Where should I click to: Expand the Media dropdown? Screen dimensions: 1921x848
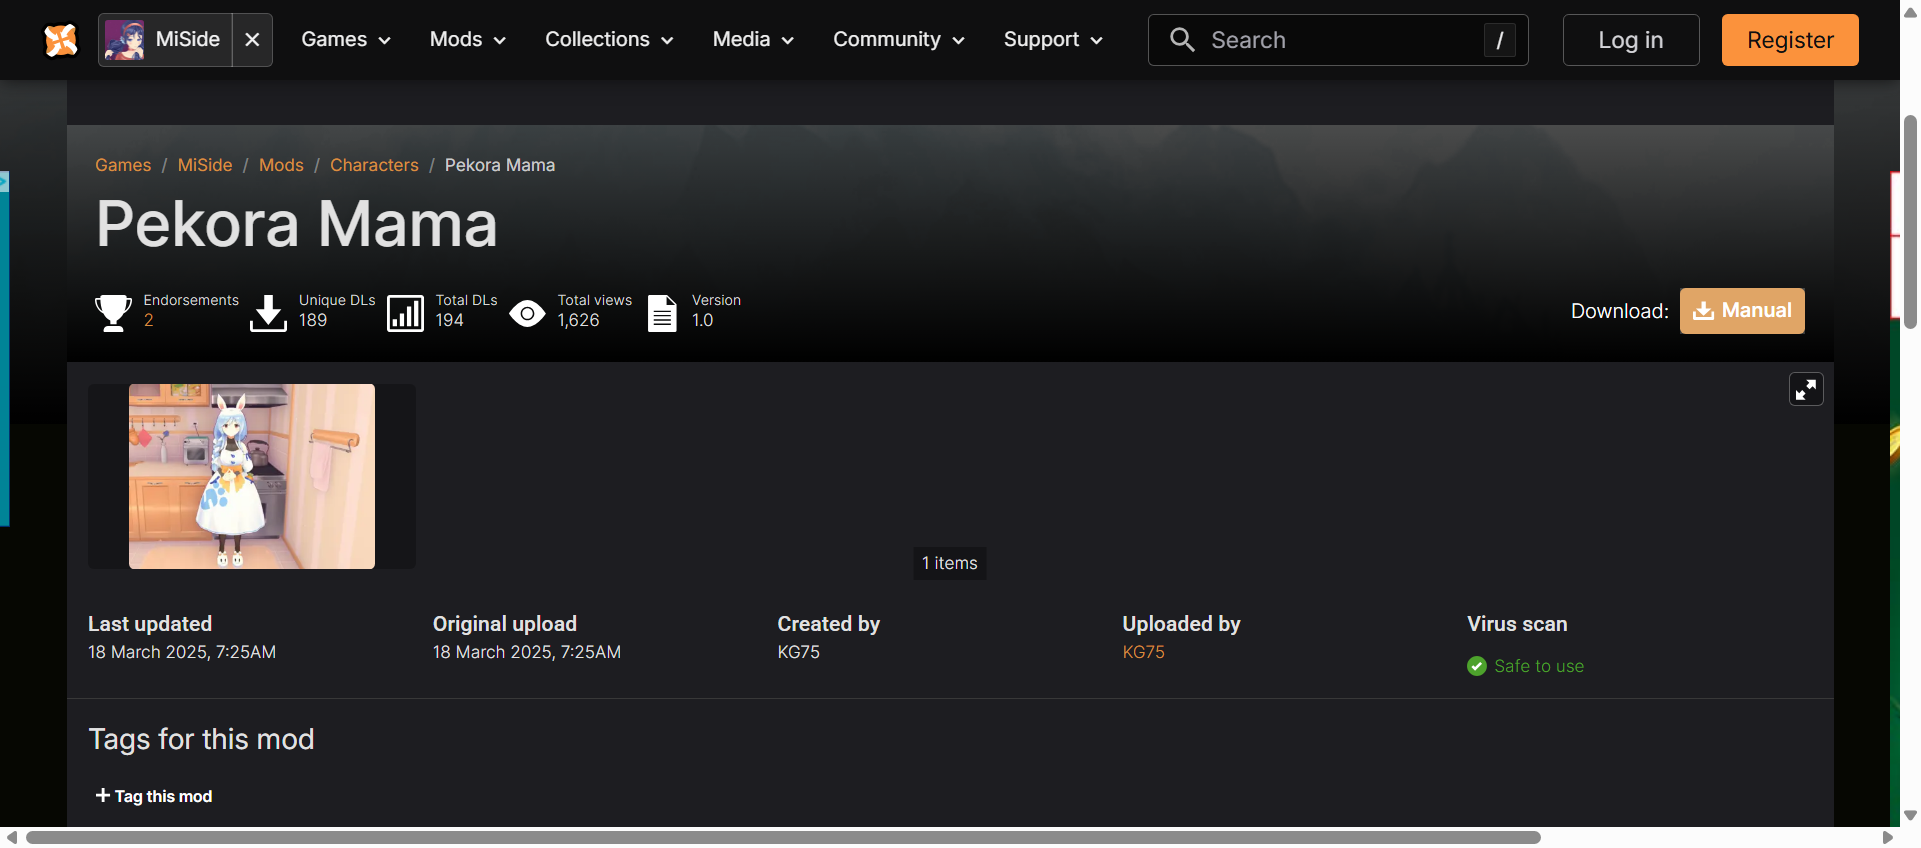point(753,40)
